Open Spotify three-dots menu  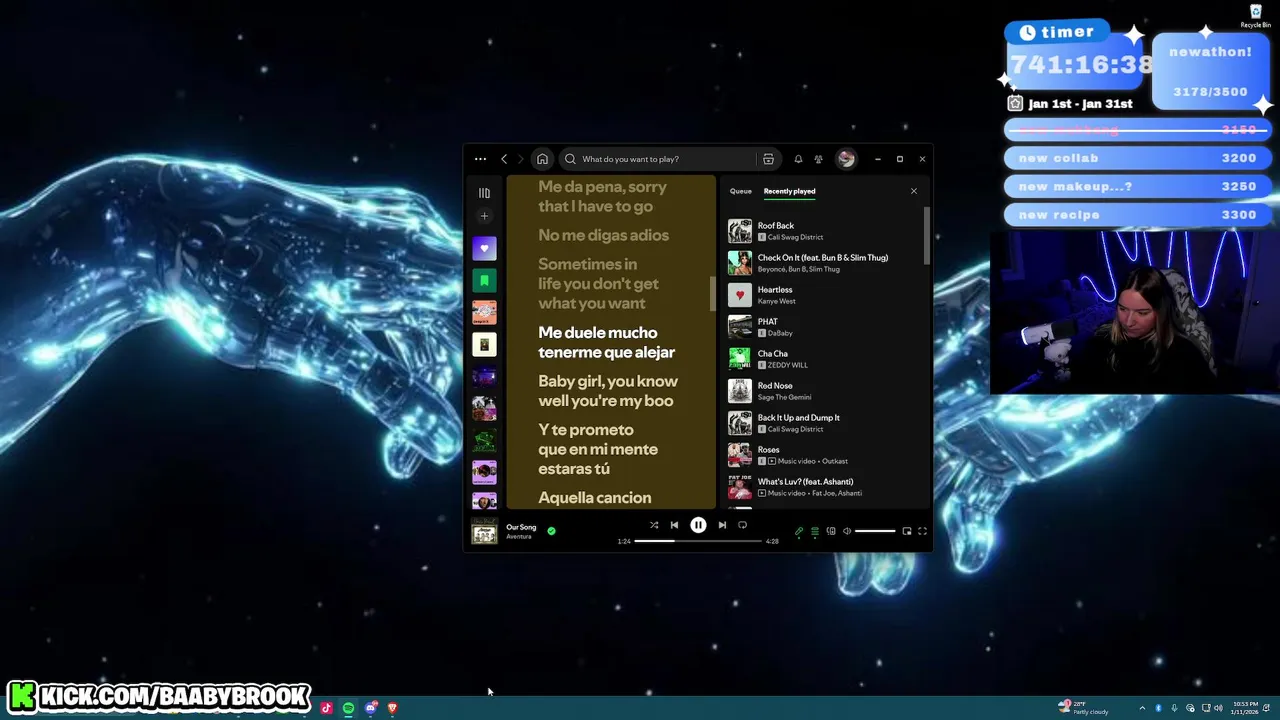click(x=480, y=159)
